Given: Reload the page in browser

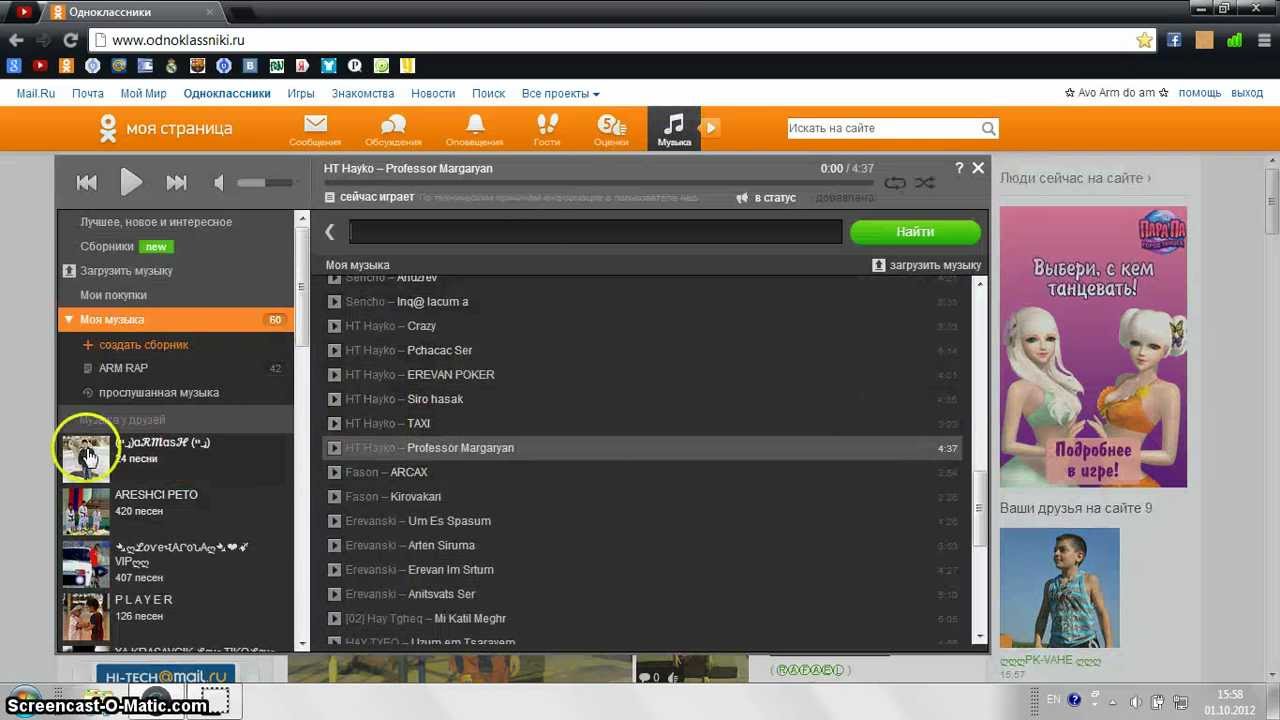Looking at the screenshot, I should click(x=70, y=40).
